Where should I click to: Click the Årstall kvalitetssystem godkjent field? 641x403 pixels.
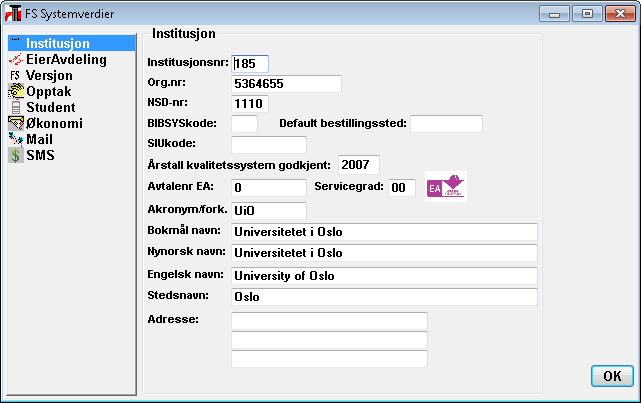359,165
